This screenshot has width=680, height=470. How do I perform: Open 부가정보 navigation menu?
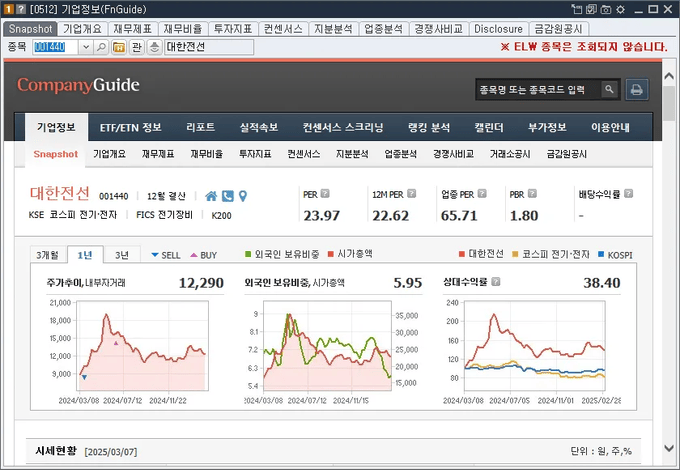tap(547, 127)
